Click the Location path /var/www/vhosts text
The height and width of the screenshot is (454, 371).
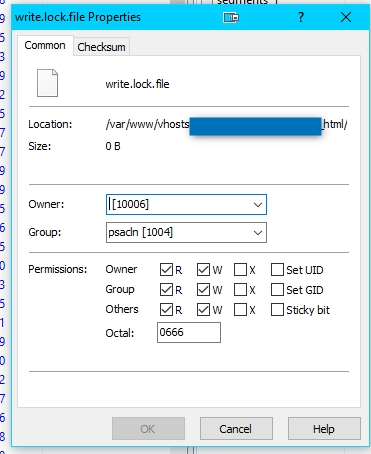click(147, 124)
